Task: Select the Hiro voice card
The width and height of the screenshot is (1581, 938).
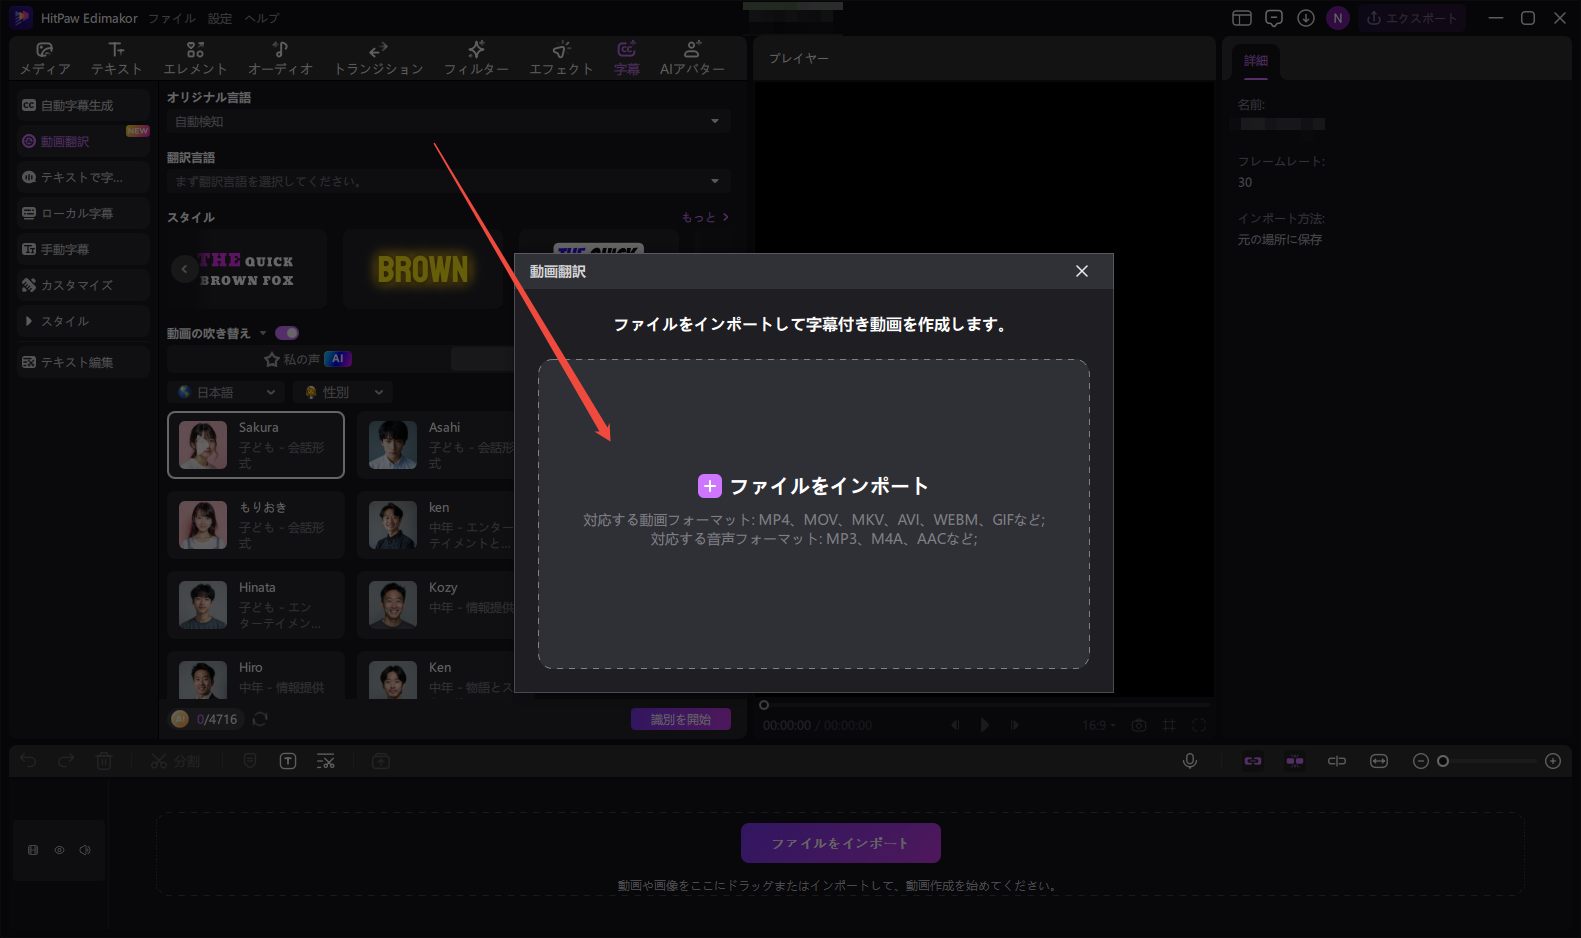Action: point(256,675)
